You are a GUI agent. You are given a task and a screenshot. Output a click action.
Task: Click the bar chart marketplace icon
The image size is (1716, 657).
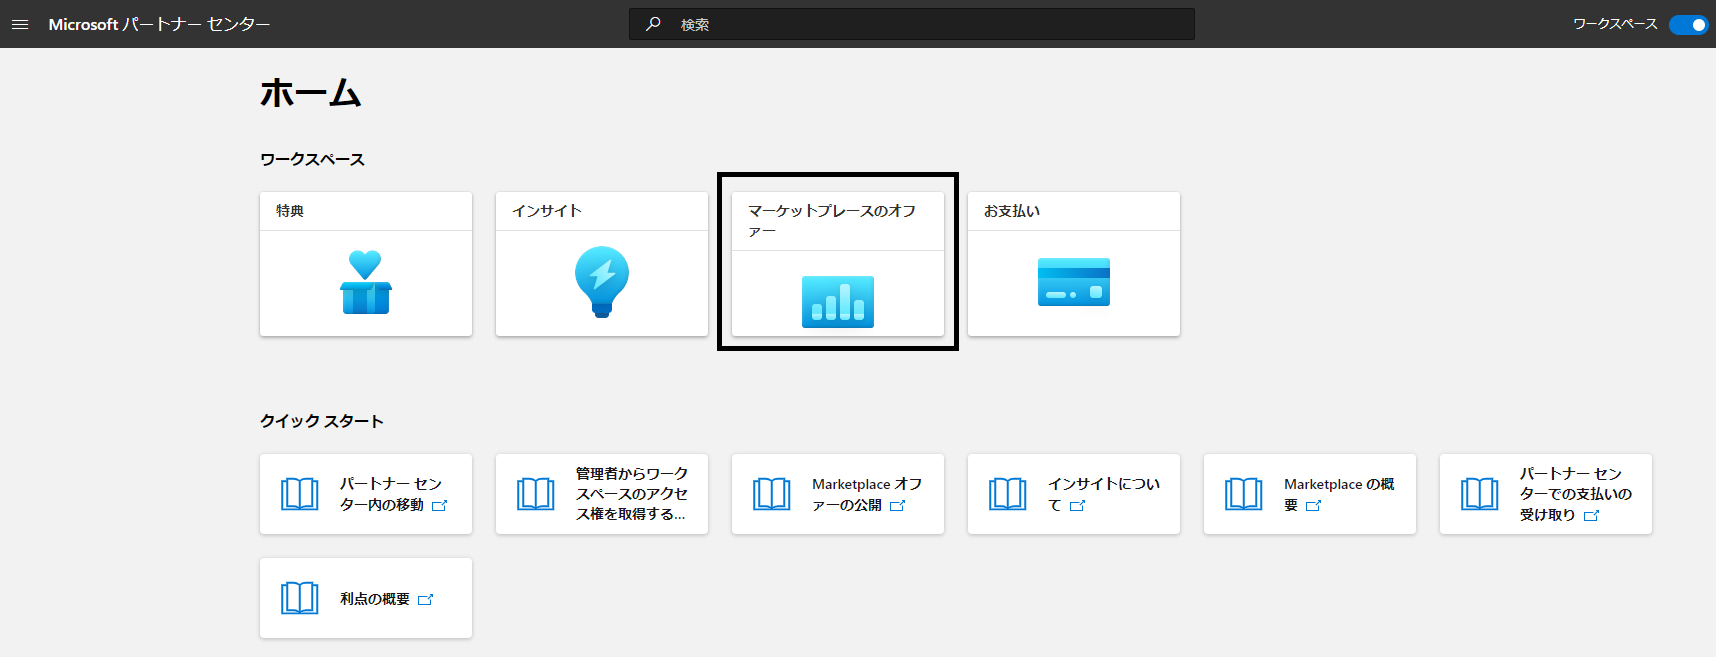point(838,301)
